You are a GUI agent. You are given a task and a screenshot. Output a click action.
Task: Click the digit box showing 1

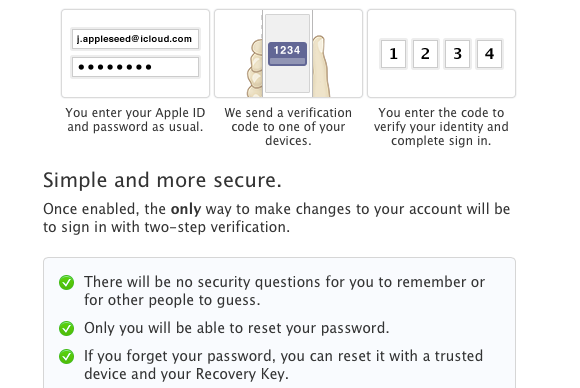(x=393, y=54)
